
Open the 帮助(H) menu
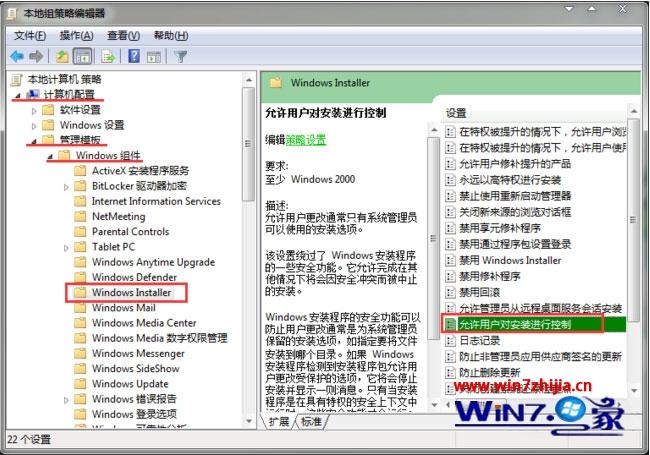(x=171, y=36)
